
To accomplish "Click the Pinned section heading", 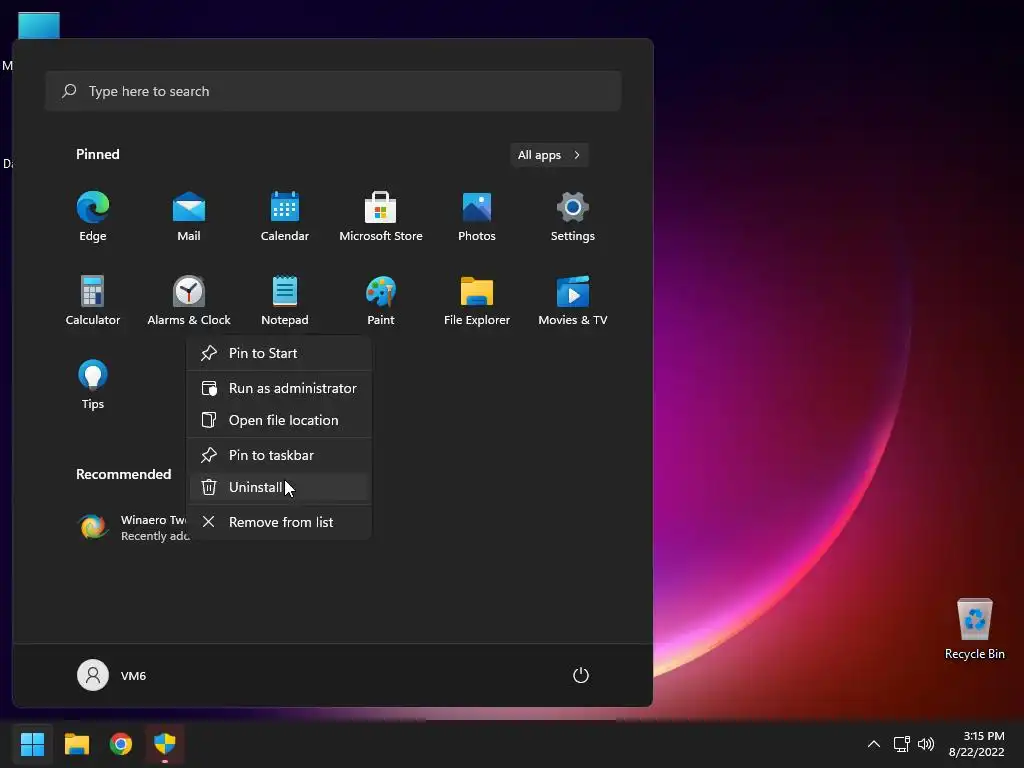I will pyautogui.click(x=97, y=154).
